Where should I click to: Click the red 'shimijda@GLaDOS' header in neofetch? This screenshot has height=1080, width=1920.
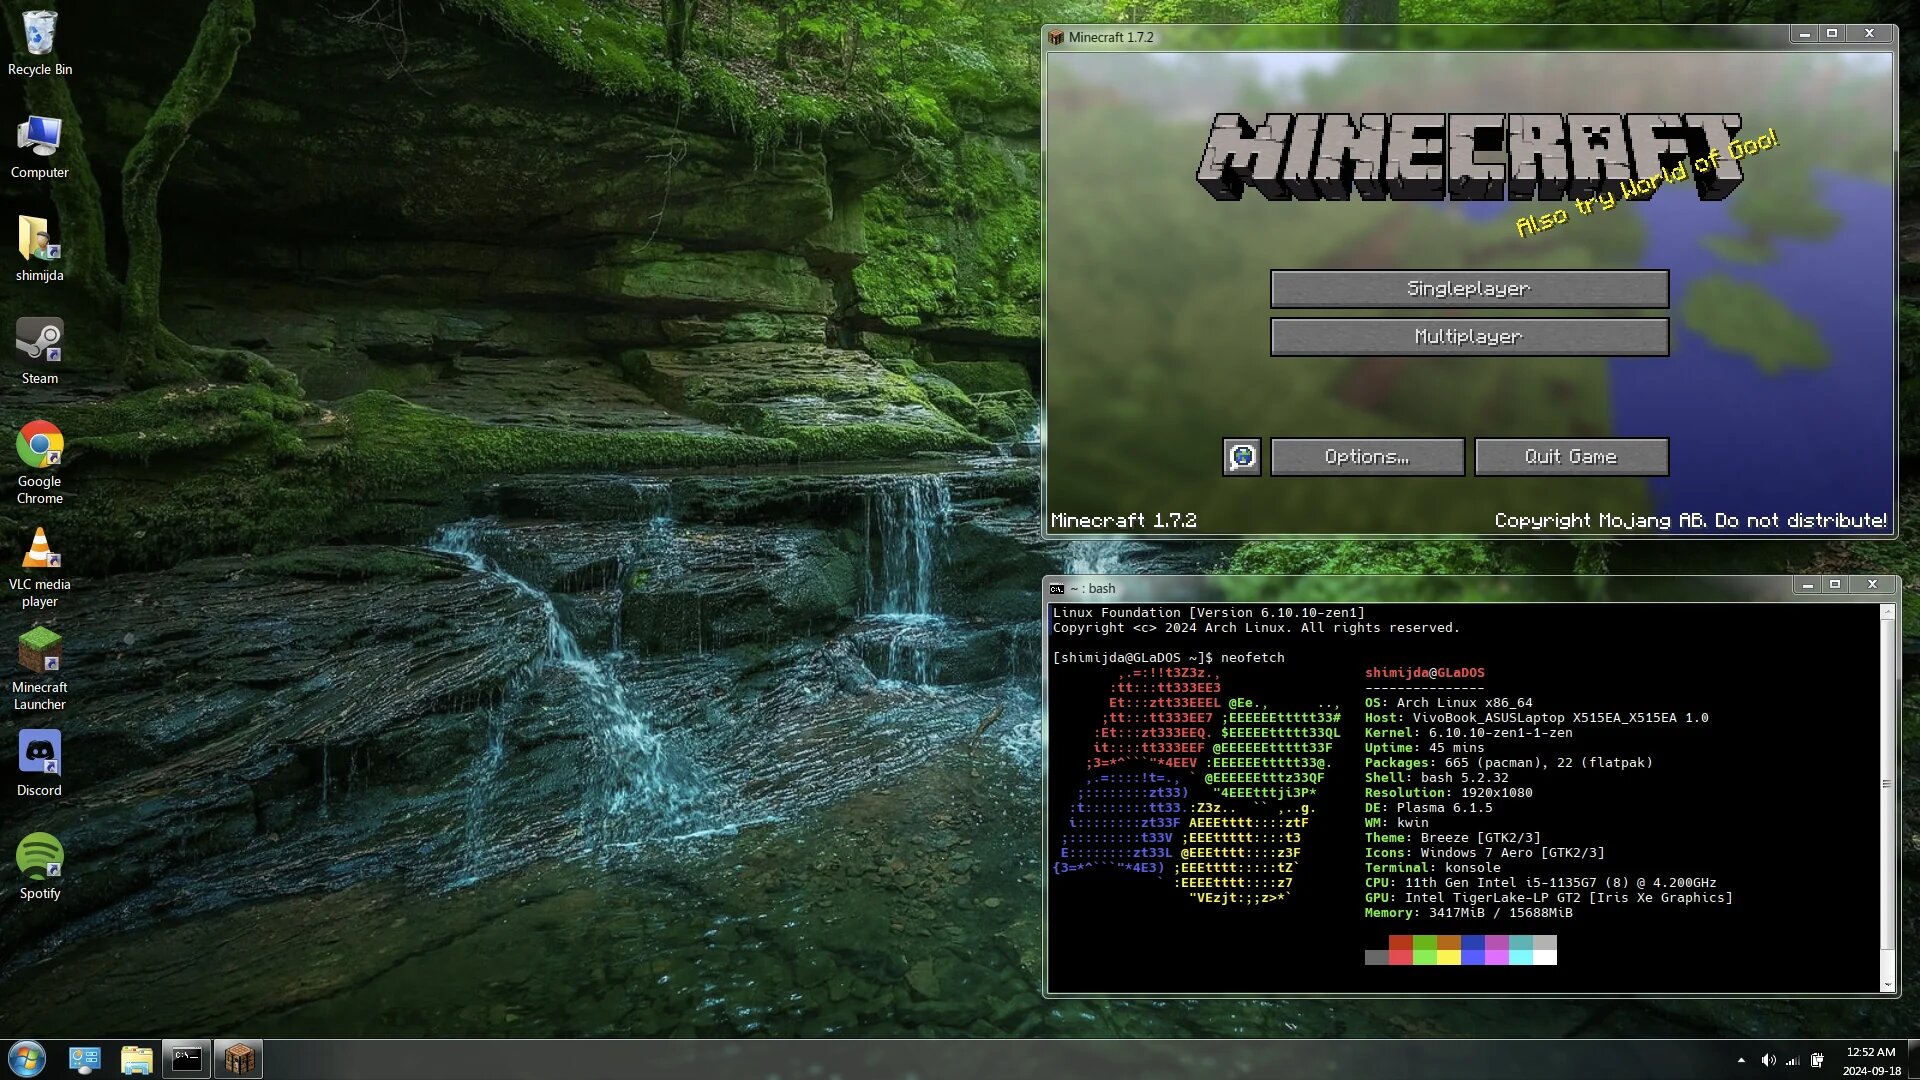coord(1424,673)
